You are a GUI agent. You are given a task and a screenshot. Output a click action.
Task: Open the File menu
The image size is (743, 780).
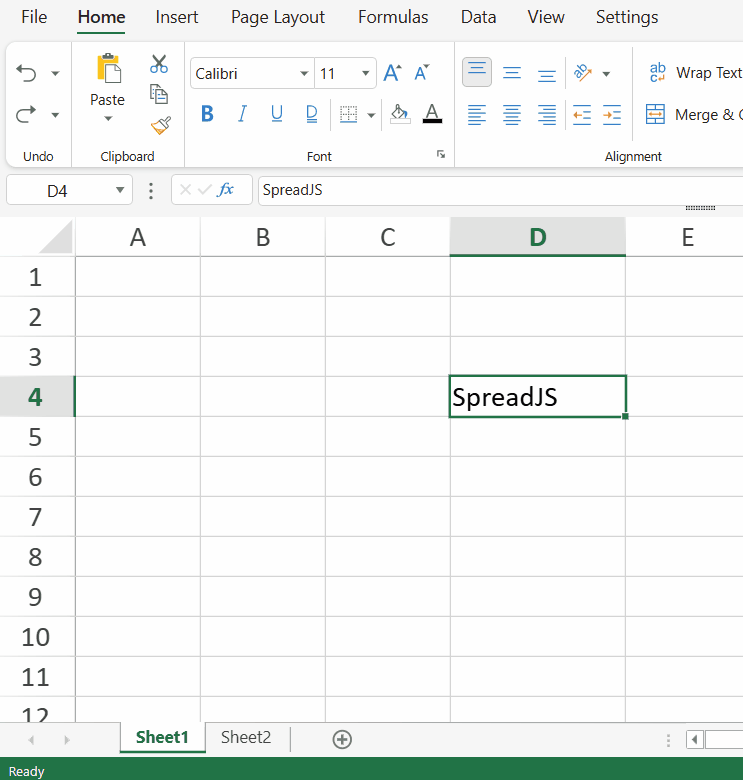pos(34,17)
